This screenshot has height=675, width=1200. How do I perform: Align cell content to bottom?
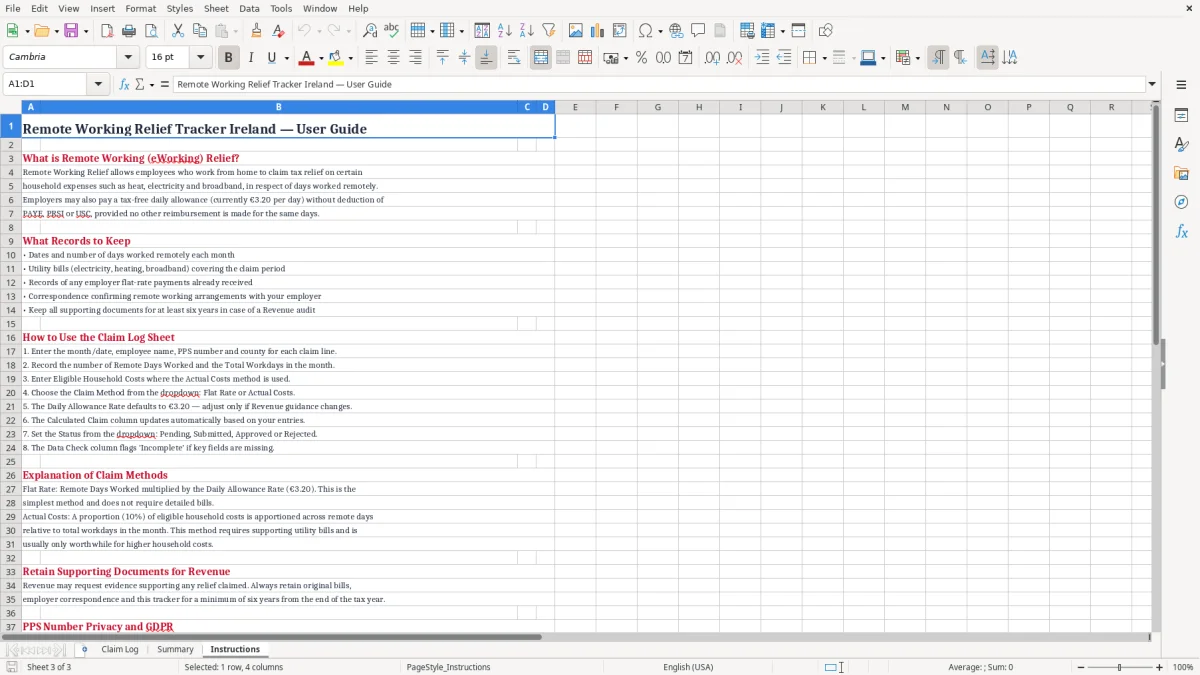pos(486,58)
